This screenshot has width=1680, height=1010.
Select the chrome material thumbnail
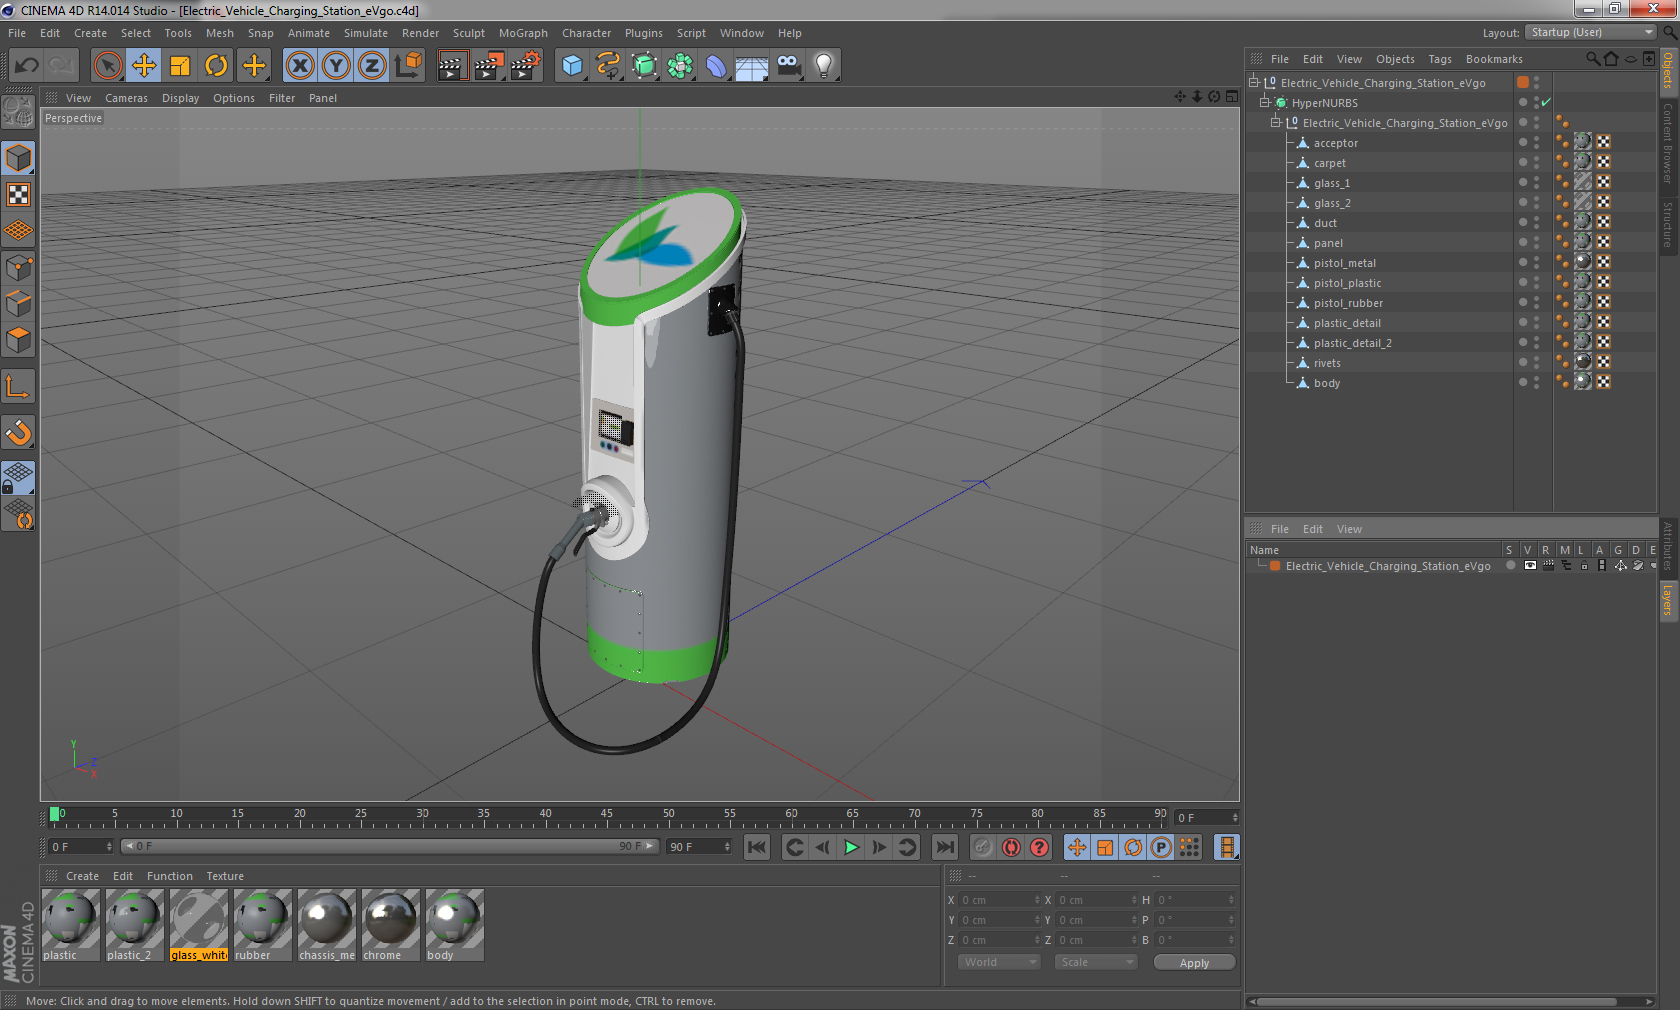(390, 926)
